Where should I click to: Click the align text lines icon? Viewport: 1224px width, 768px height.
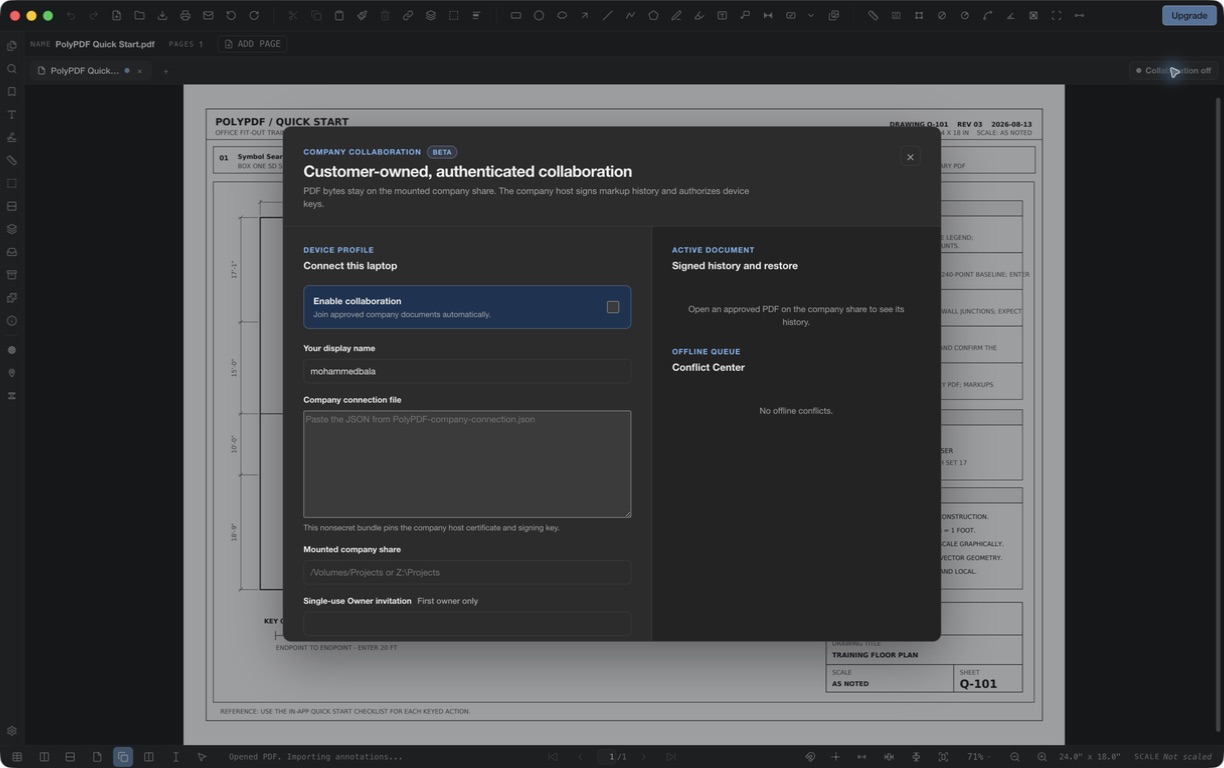[477, 16]
